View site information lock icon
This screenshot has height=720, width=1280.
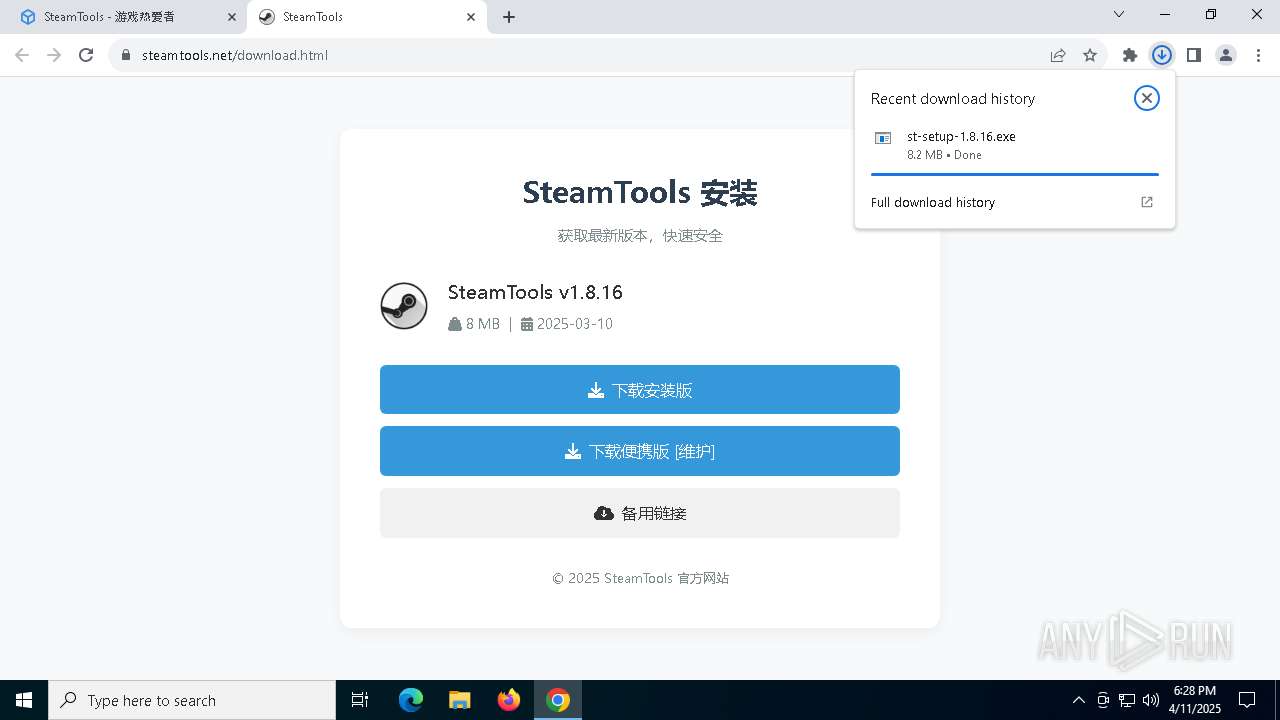(x=125, y=55)
